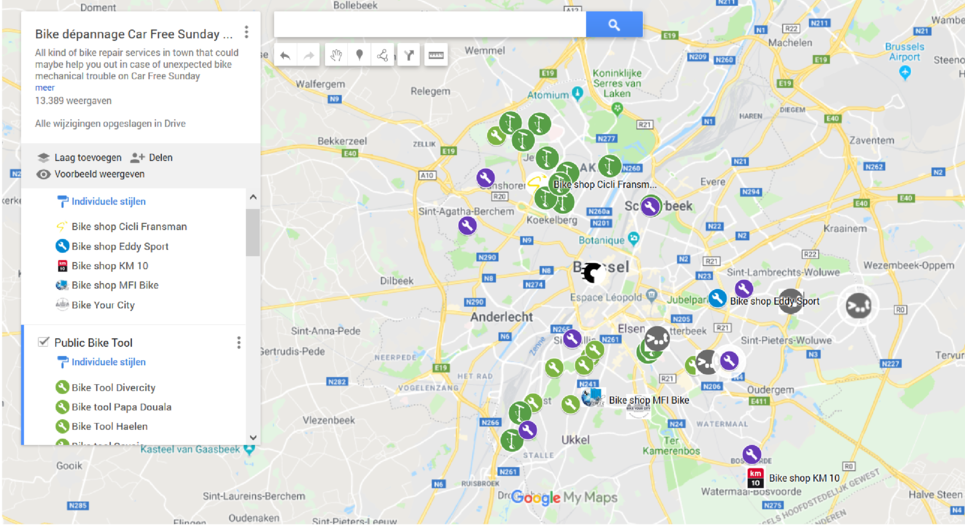Open the Public Bike Tool layer options

coord(239,343)
